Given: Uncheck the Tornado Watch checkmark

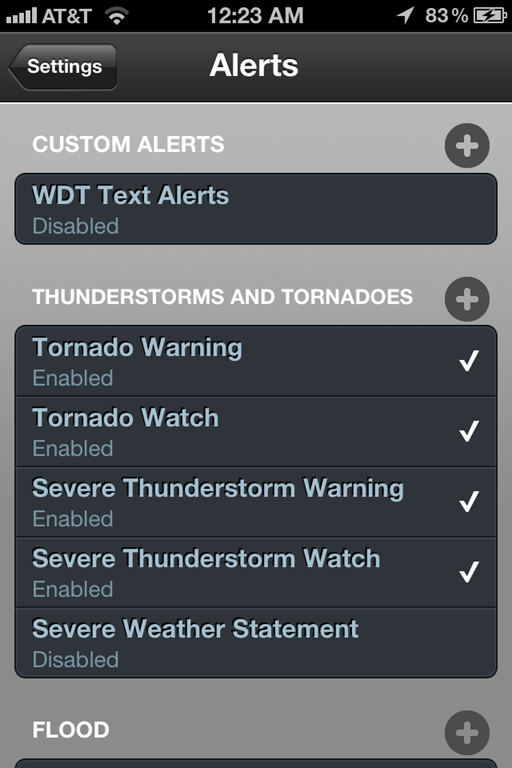Looking at the screenshot, I should (x=469, y=432).
